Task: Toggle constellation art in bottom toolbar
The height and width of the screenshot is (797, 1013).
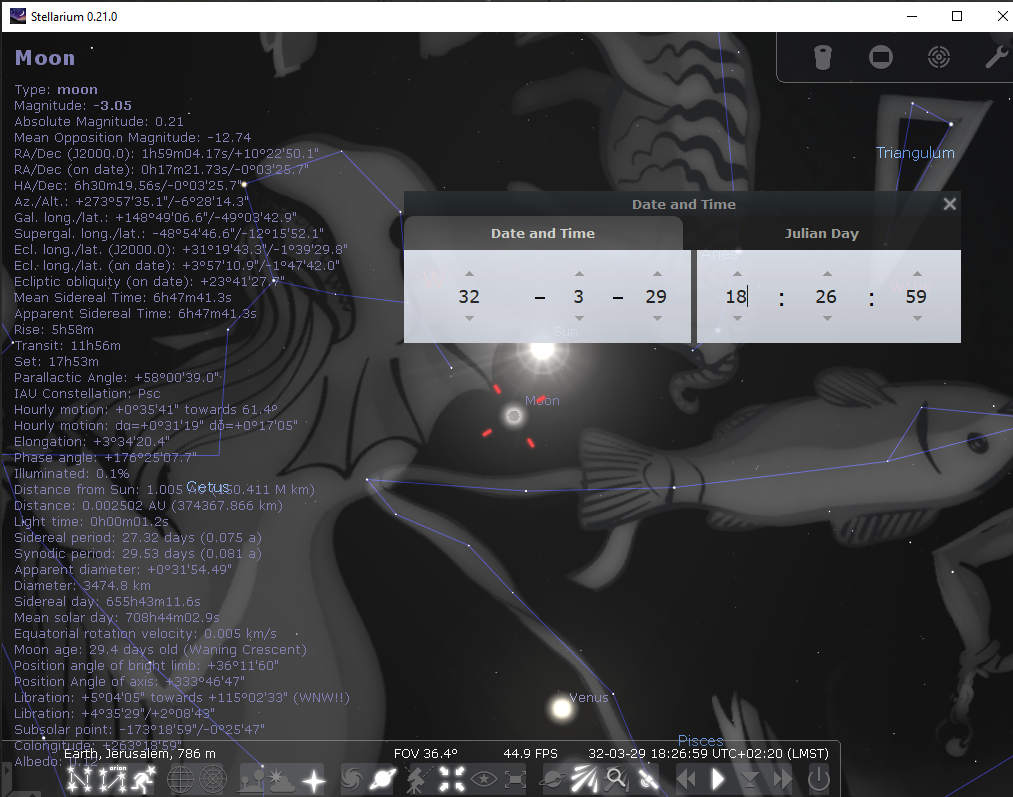Action: click(146, 779)
